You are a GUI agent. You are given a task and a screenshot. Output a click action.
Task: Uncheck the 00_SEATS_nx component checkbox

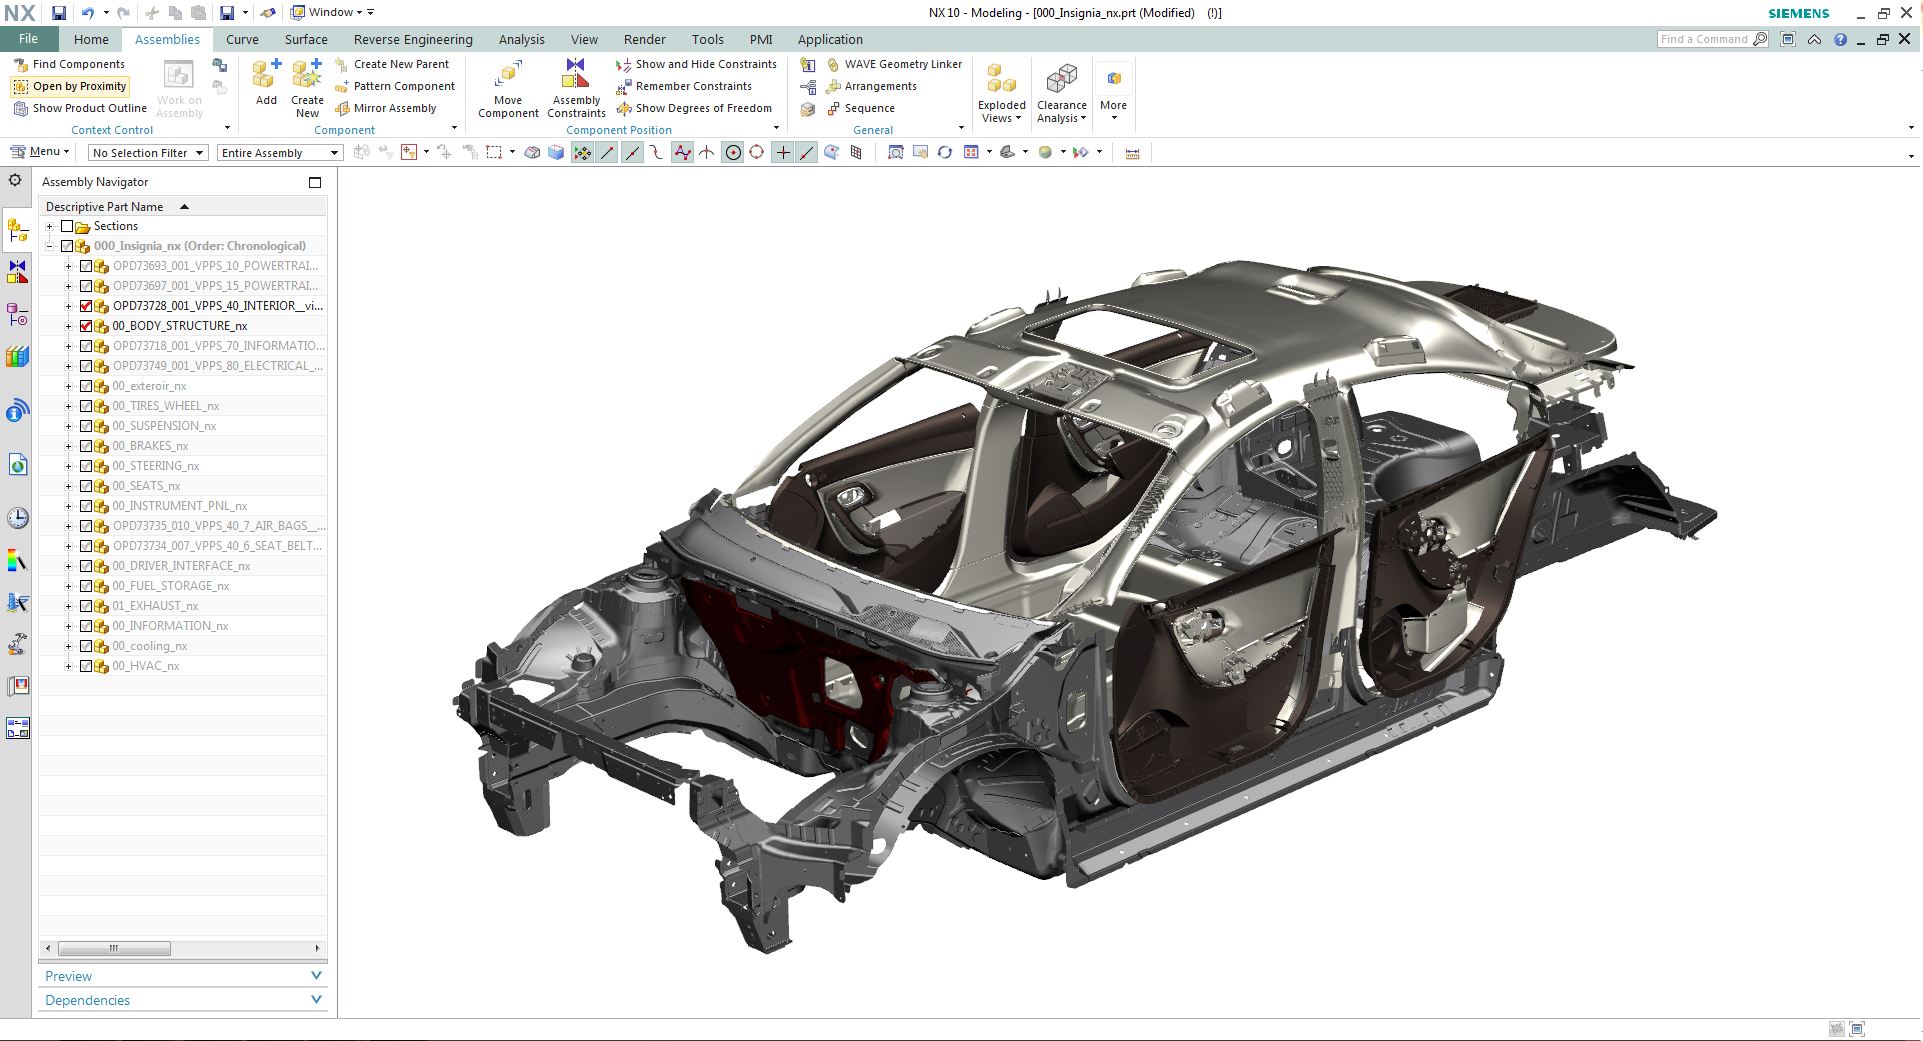coord(86,486)
